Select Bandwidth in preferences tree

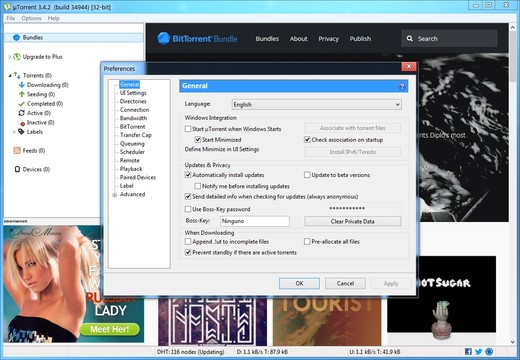(x=133, y=118)
